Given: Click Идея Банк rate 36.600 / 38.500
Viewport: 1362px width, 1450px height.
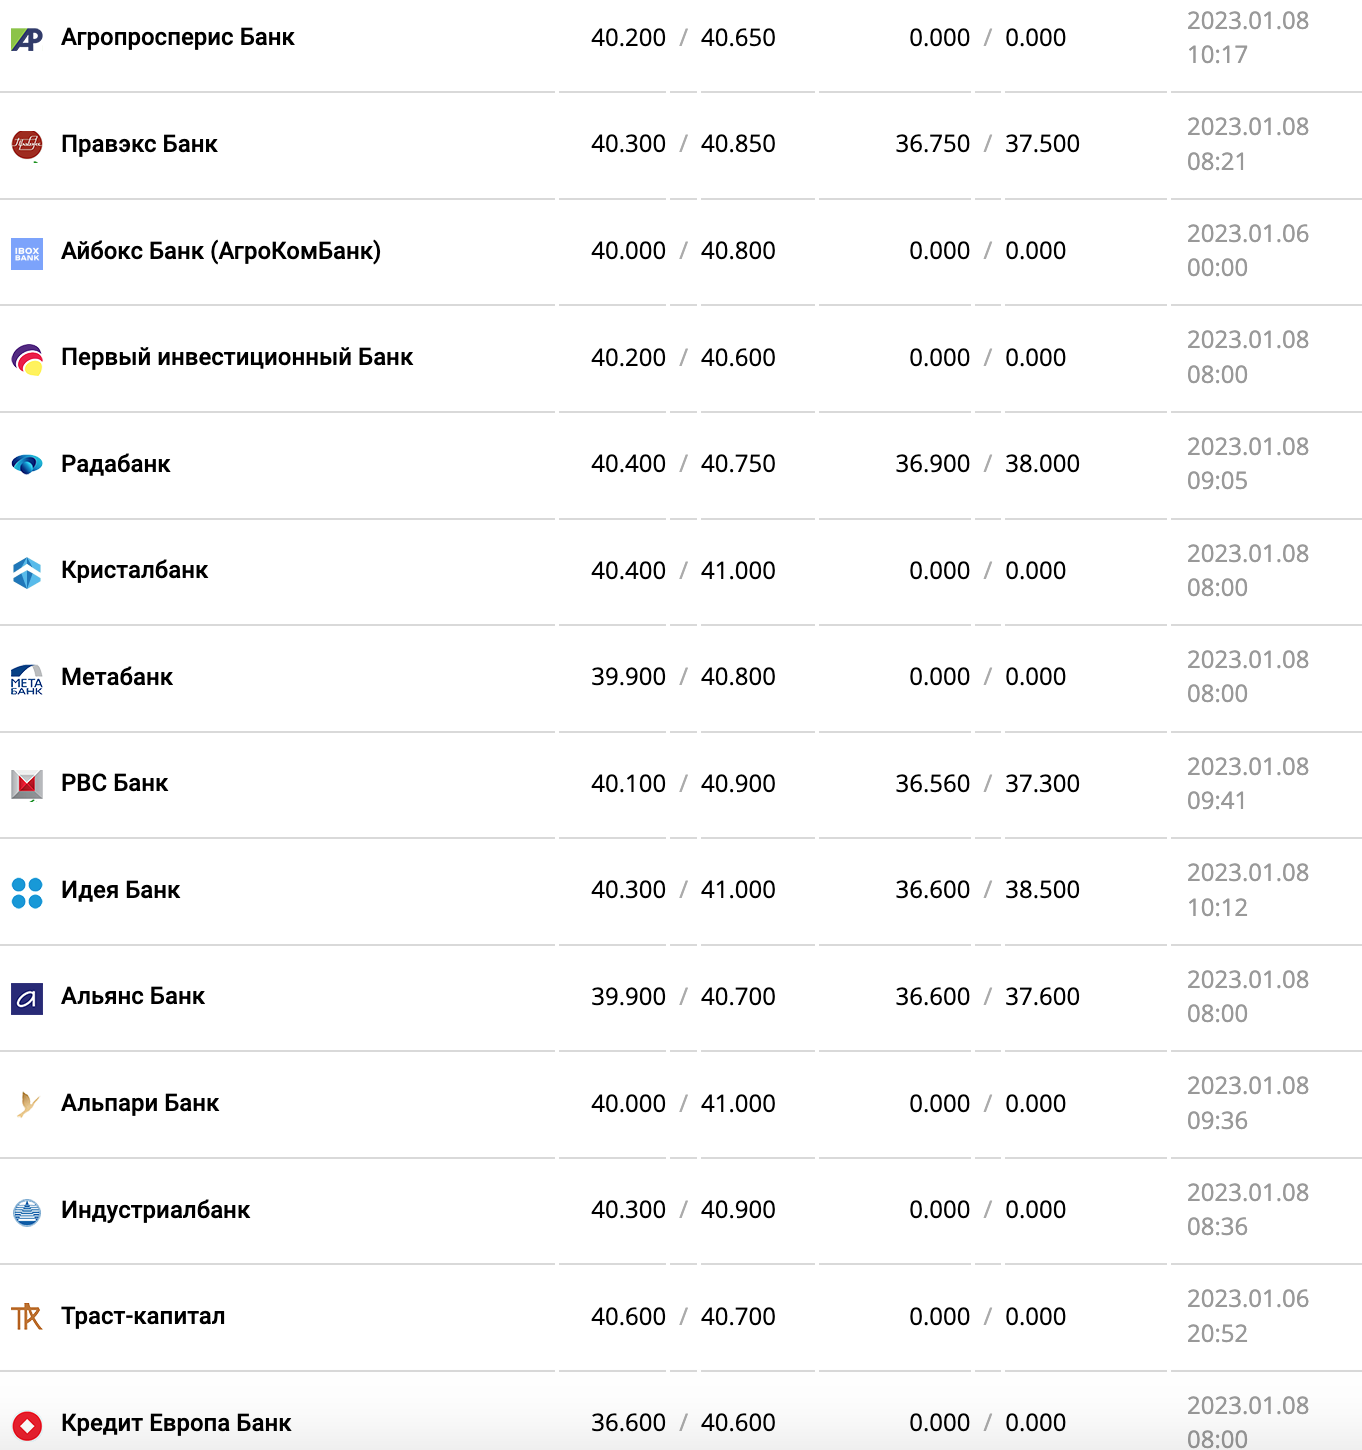Looking at the screenshot, I should (x=987, y=890).
